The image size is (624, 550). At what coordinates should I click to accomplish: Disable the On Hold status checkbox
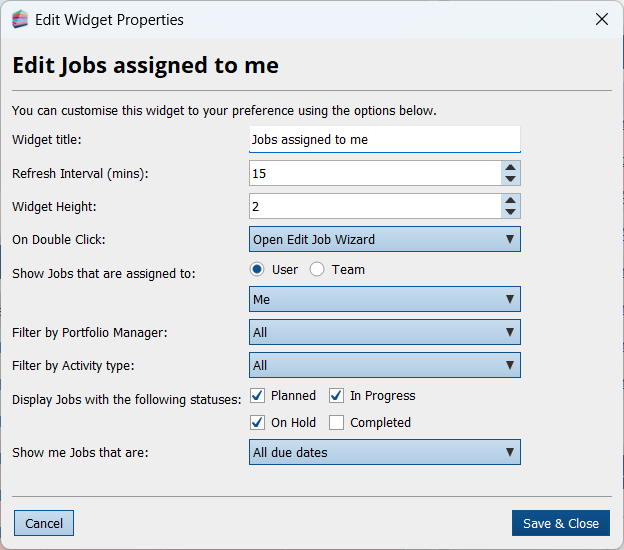point(257,423)
